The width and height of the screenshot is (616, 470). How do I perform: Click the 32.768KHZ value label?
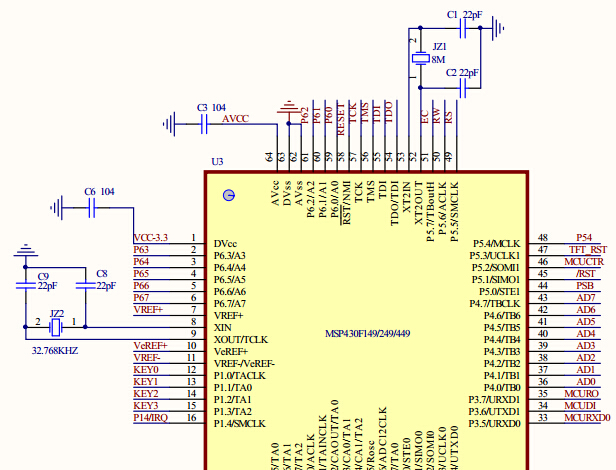pyautogui.click(x=55, y=351)
